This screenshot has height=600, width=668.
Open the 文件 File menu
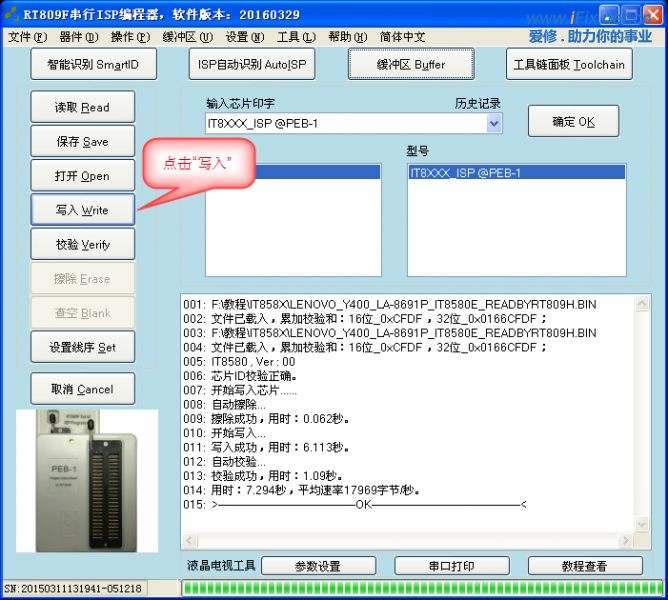[27, 37]
